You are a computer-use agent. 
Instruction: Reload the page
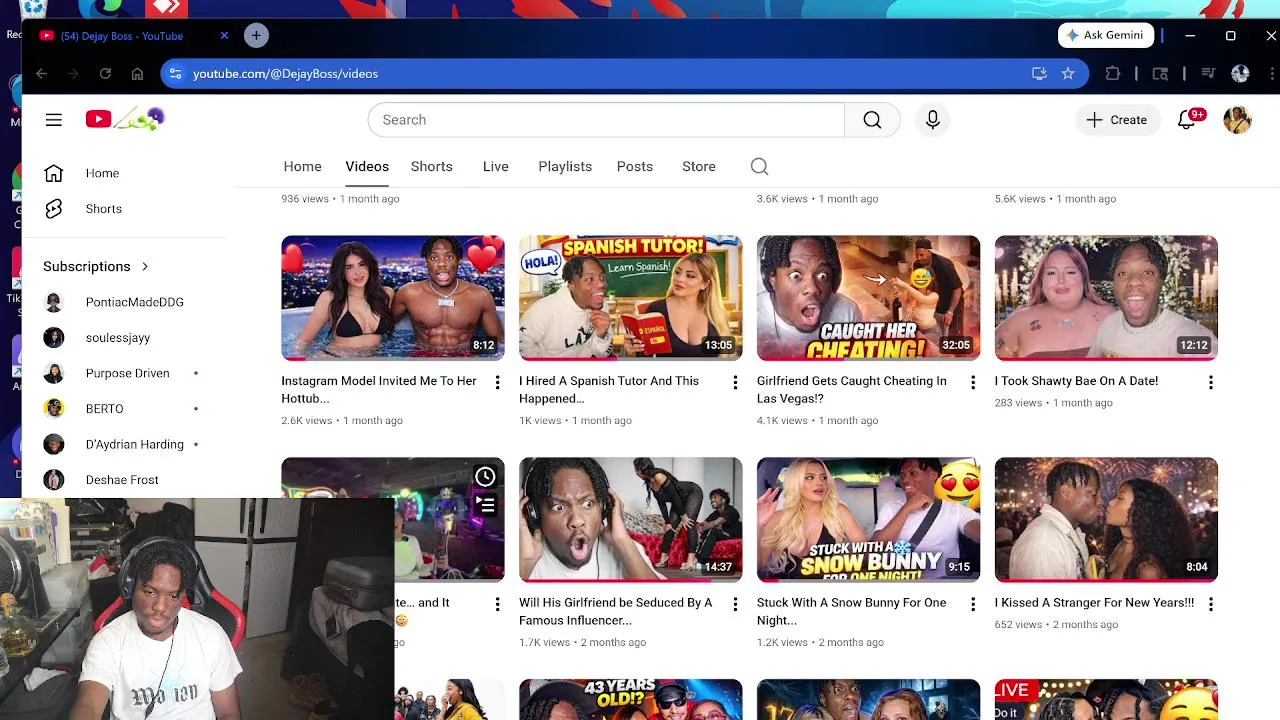105,74
